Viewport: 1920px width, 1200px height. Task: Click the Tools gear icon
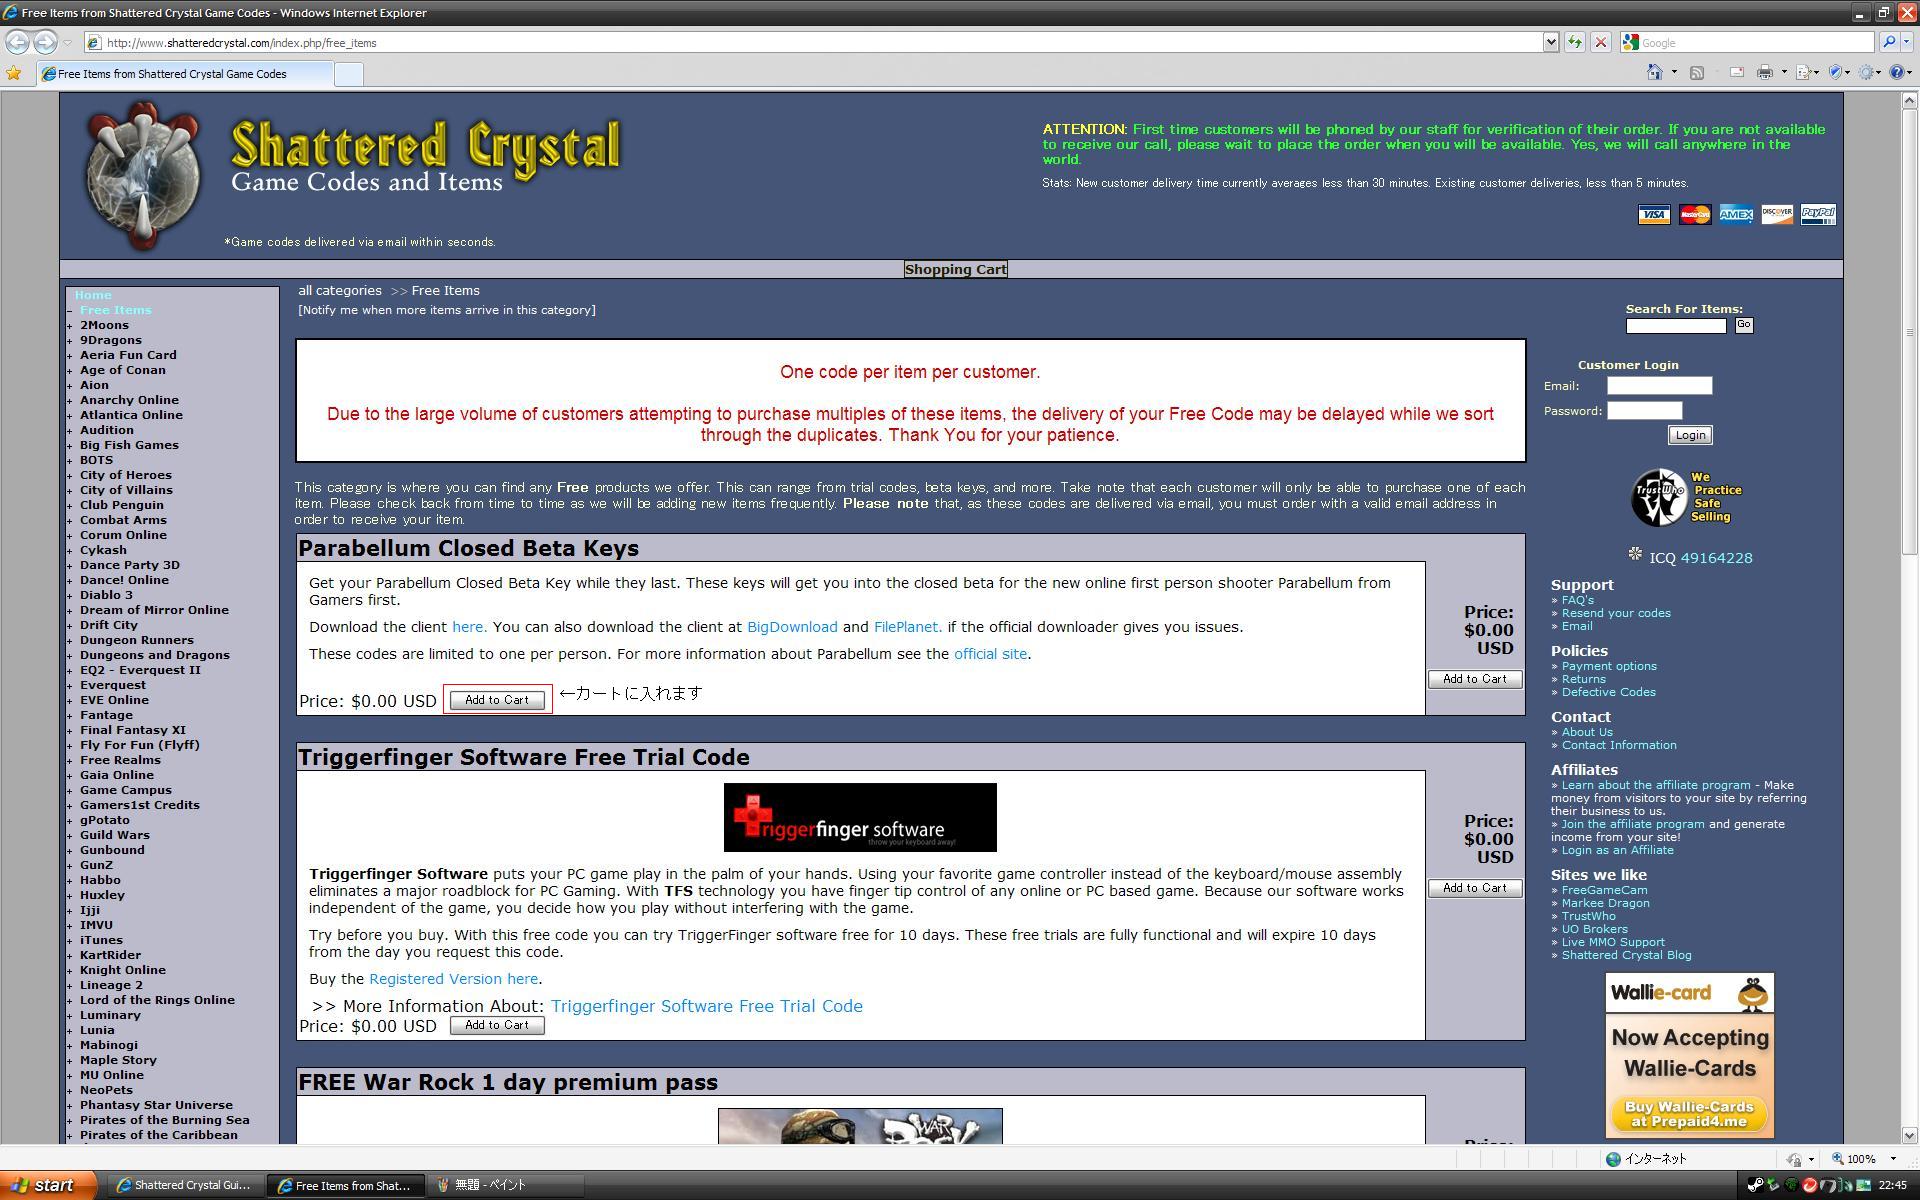(1866, 72)
